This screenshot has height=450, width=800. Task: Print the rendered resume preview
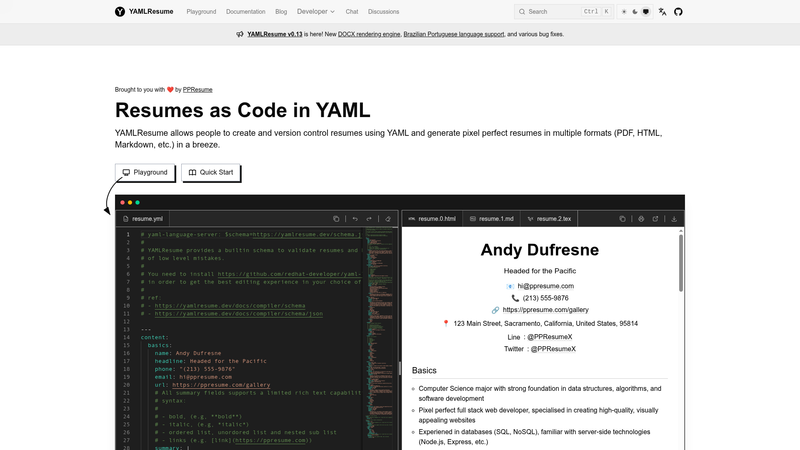coord(641,219)
